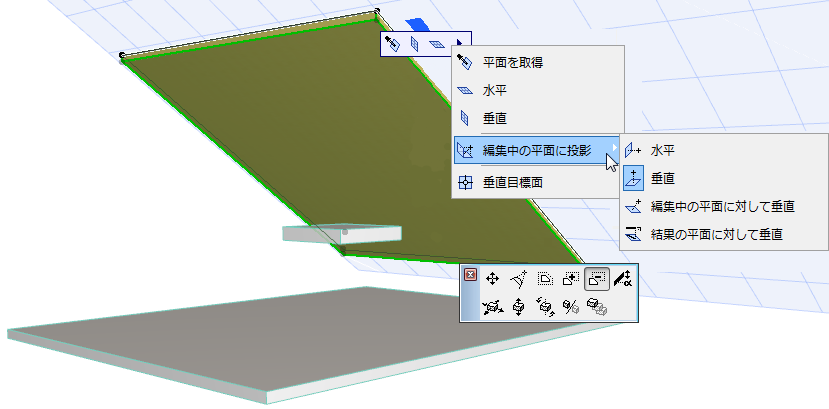Click the top-right roof corner node
The height and width of the screenshot is (409, 829).
click(x=376, y=11)
